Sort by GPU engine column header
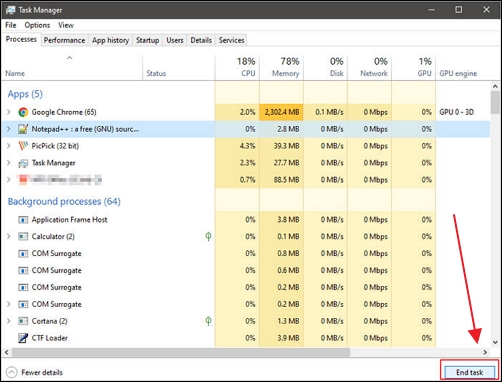 tap(463, 68)
